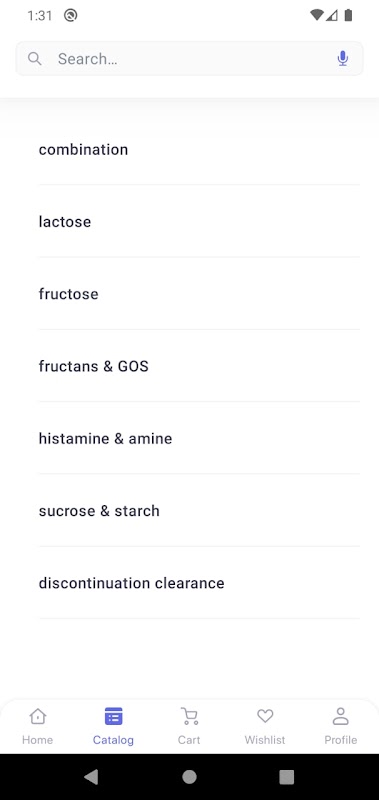379x800 pixels.
Task: Open the Cart shopping cart icon
Action: coord(189,716)
